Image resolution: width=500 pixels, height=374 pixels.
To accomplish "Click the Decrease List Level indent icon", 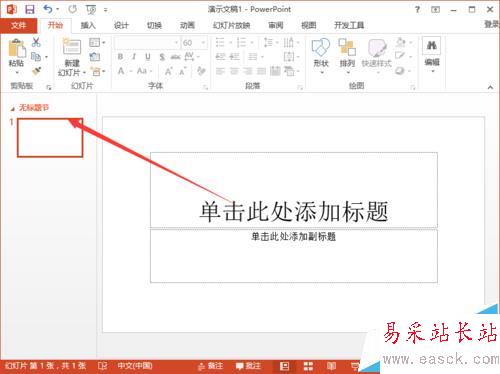I will [x=221, y=57].
